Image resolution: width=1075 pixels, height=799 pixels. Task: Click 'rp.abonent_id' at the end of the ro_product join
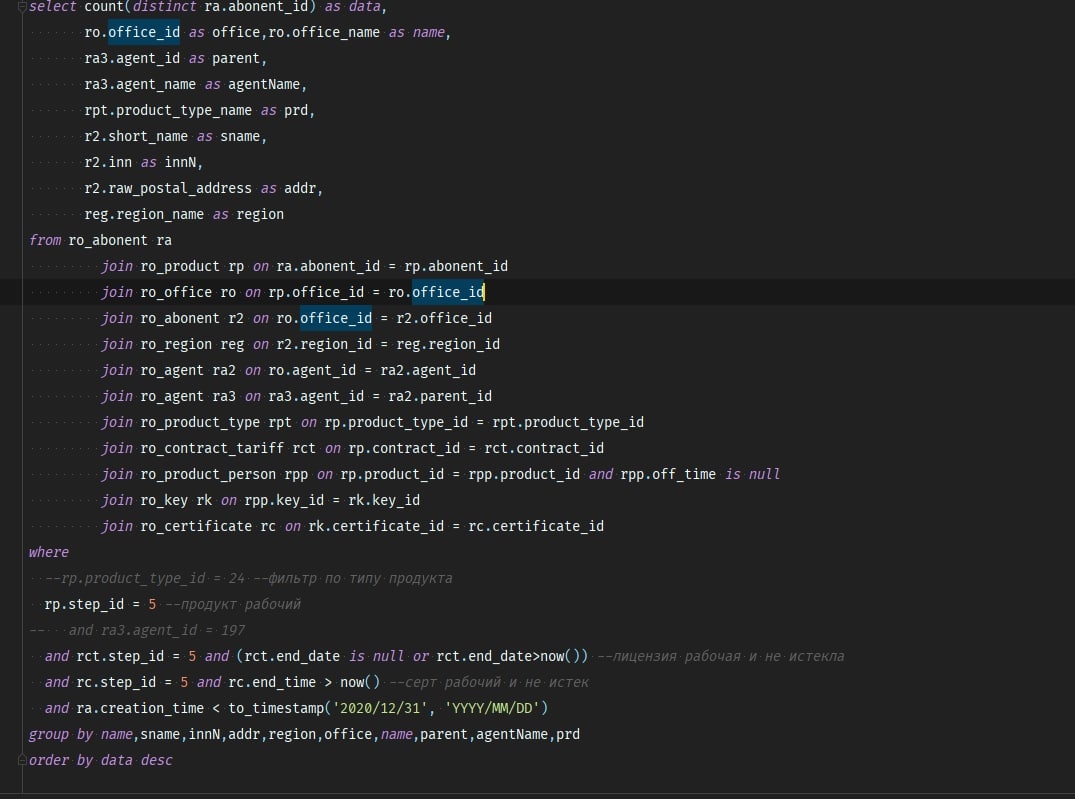tap(456, 266)
